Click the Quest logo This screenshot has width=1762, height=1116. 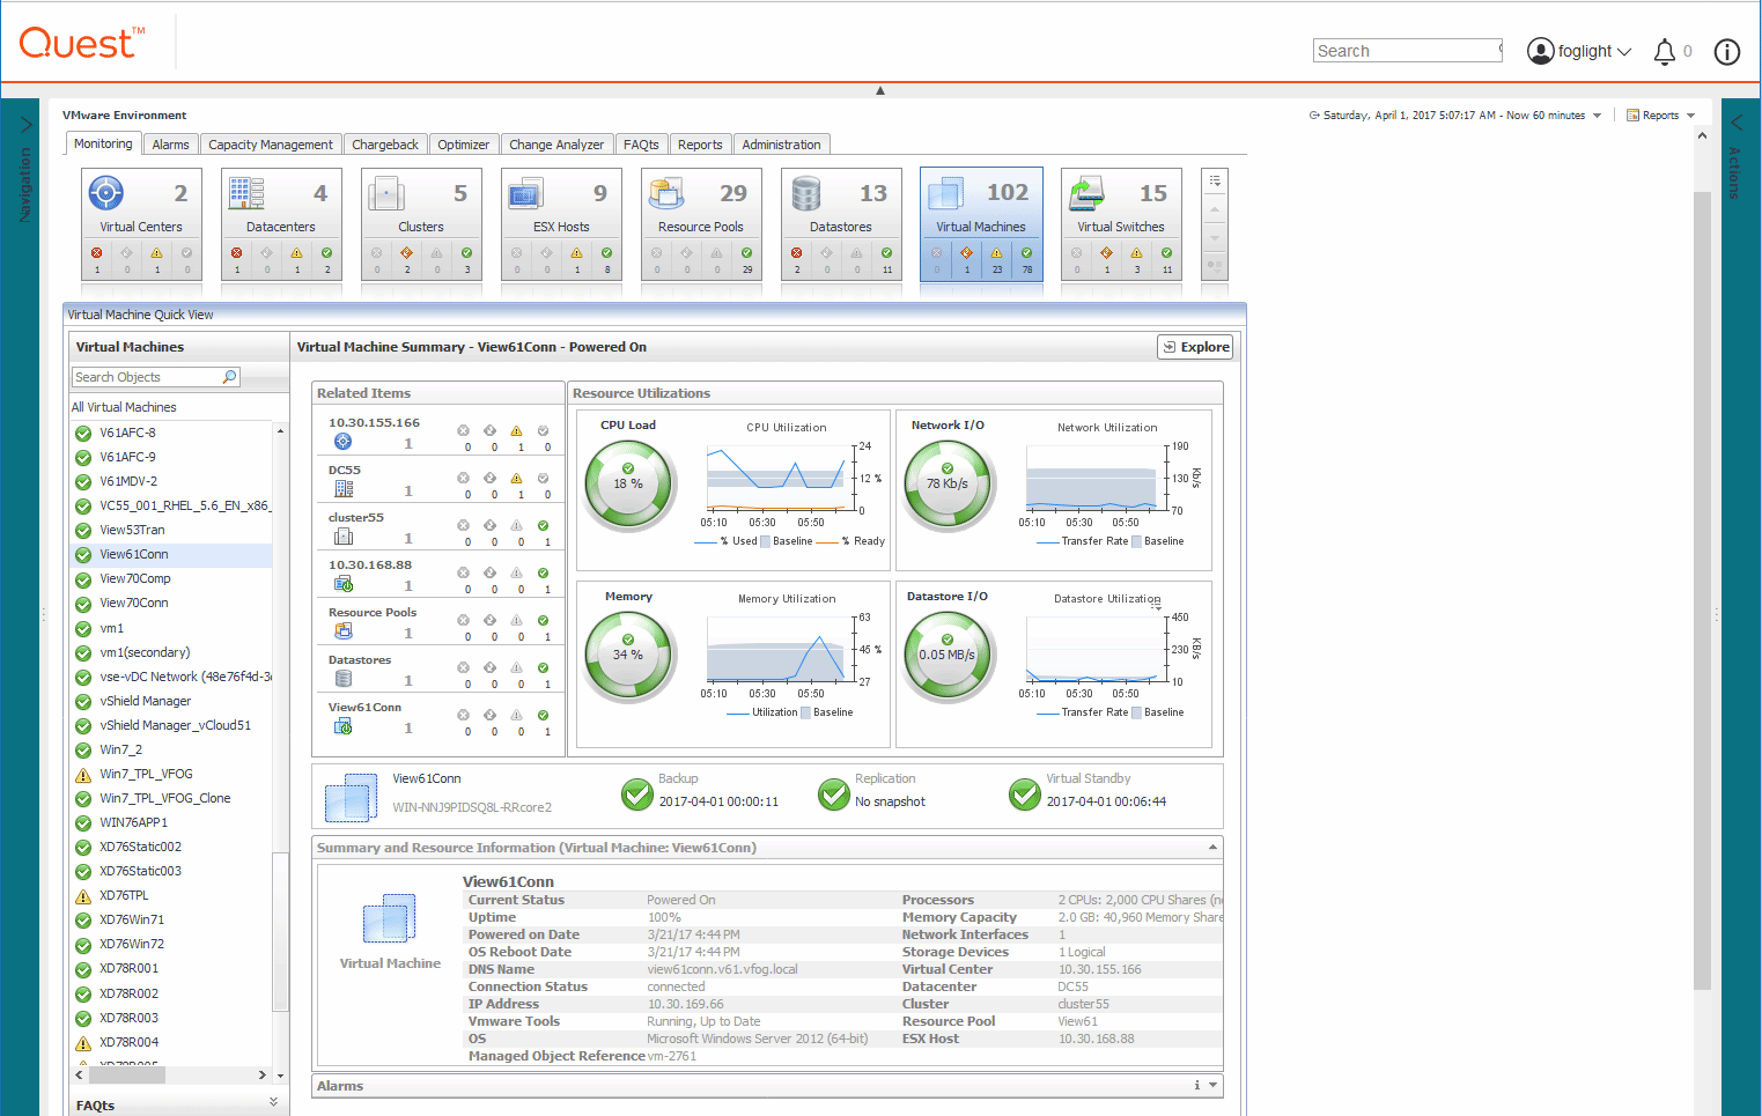(x=82, y=43)
